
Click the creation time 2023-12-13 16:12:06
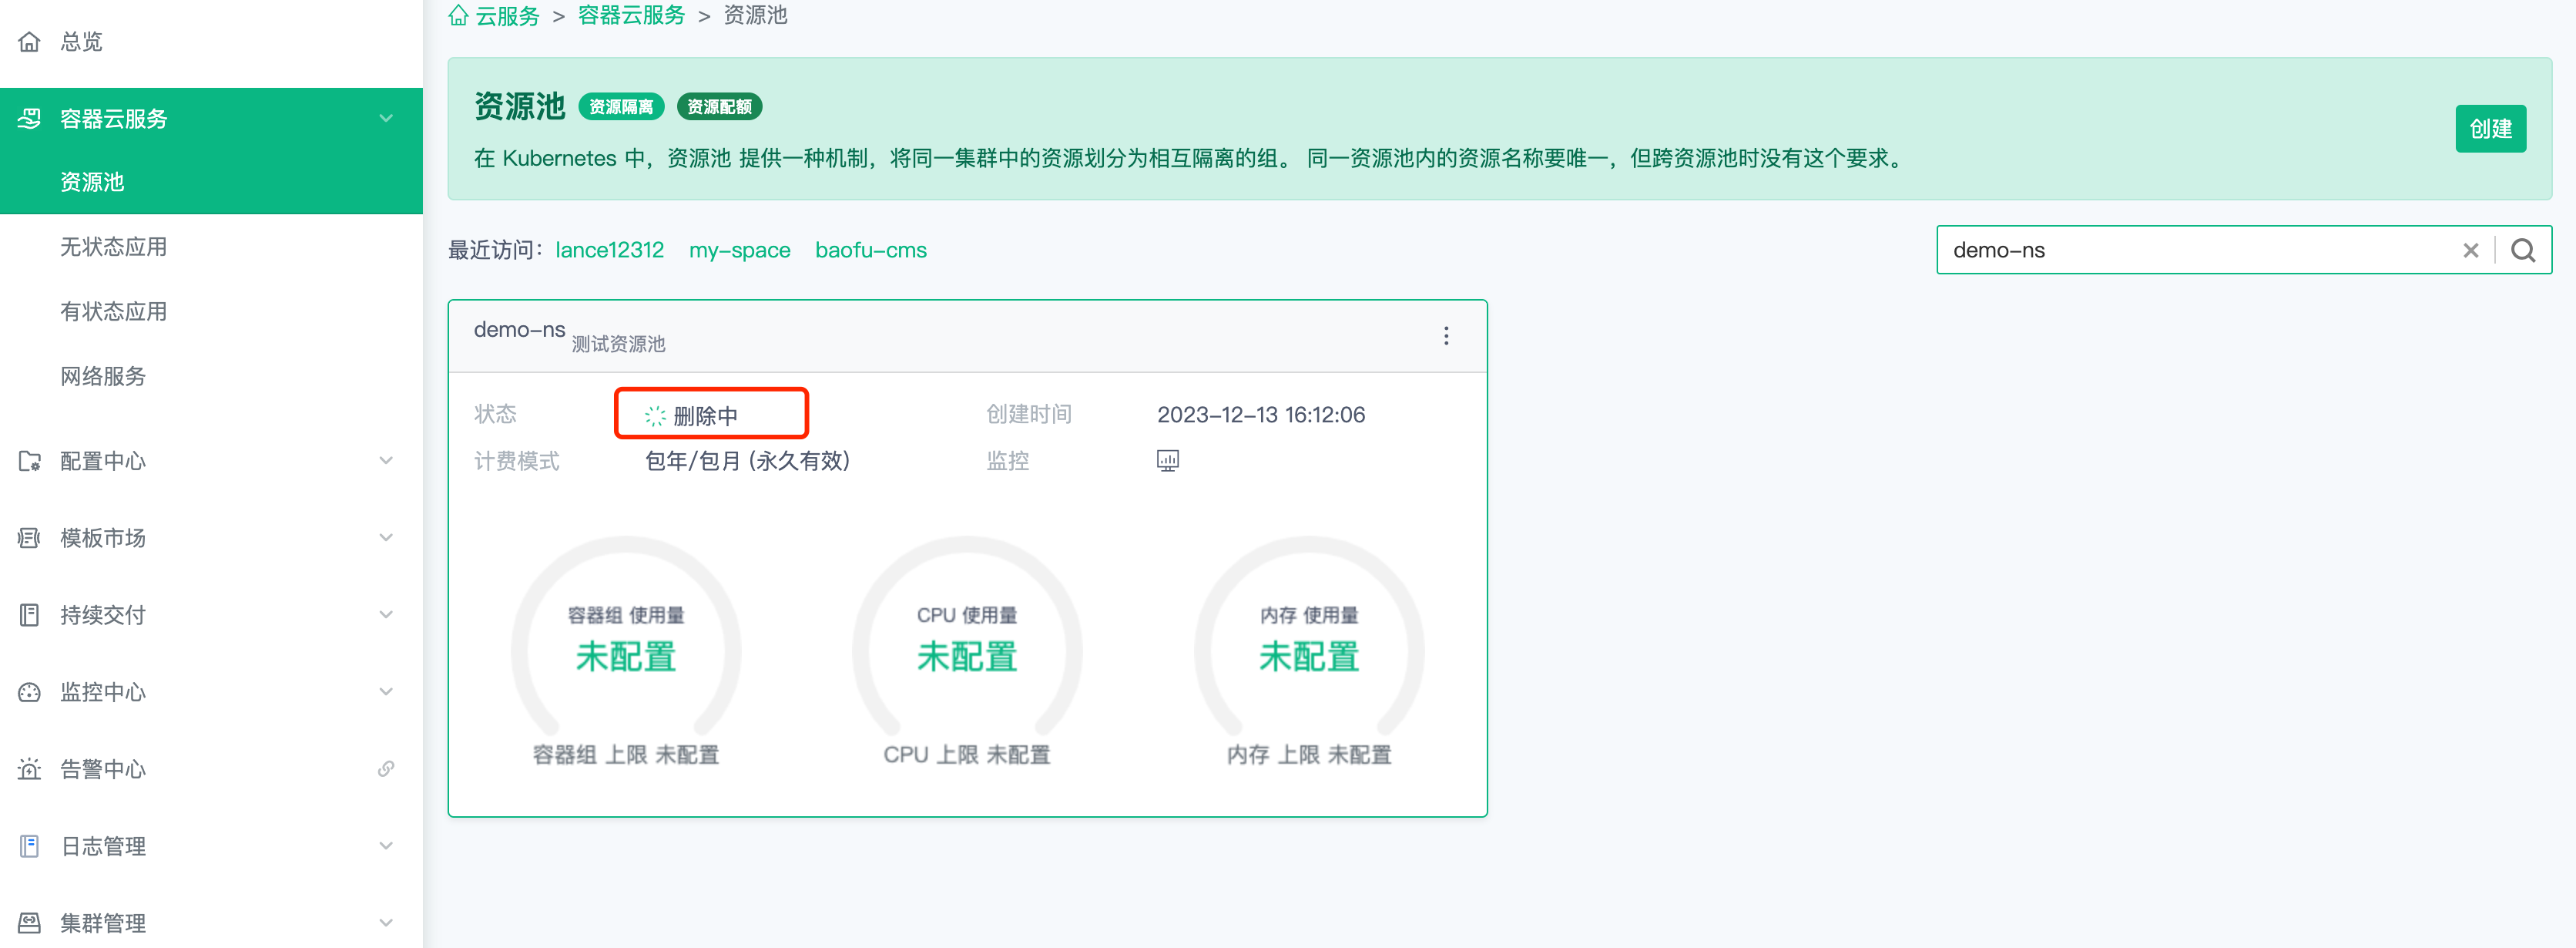(1261, 415)
